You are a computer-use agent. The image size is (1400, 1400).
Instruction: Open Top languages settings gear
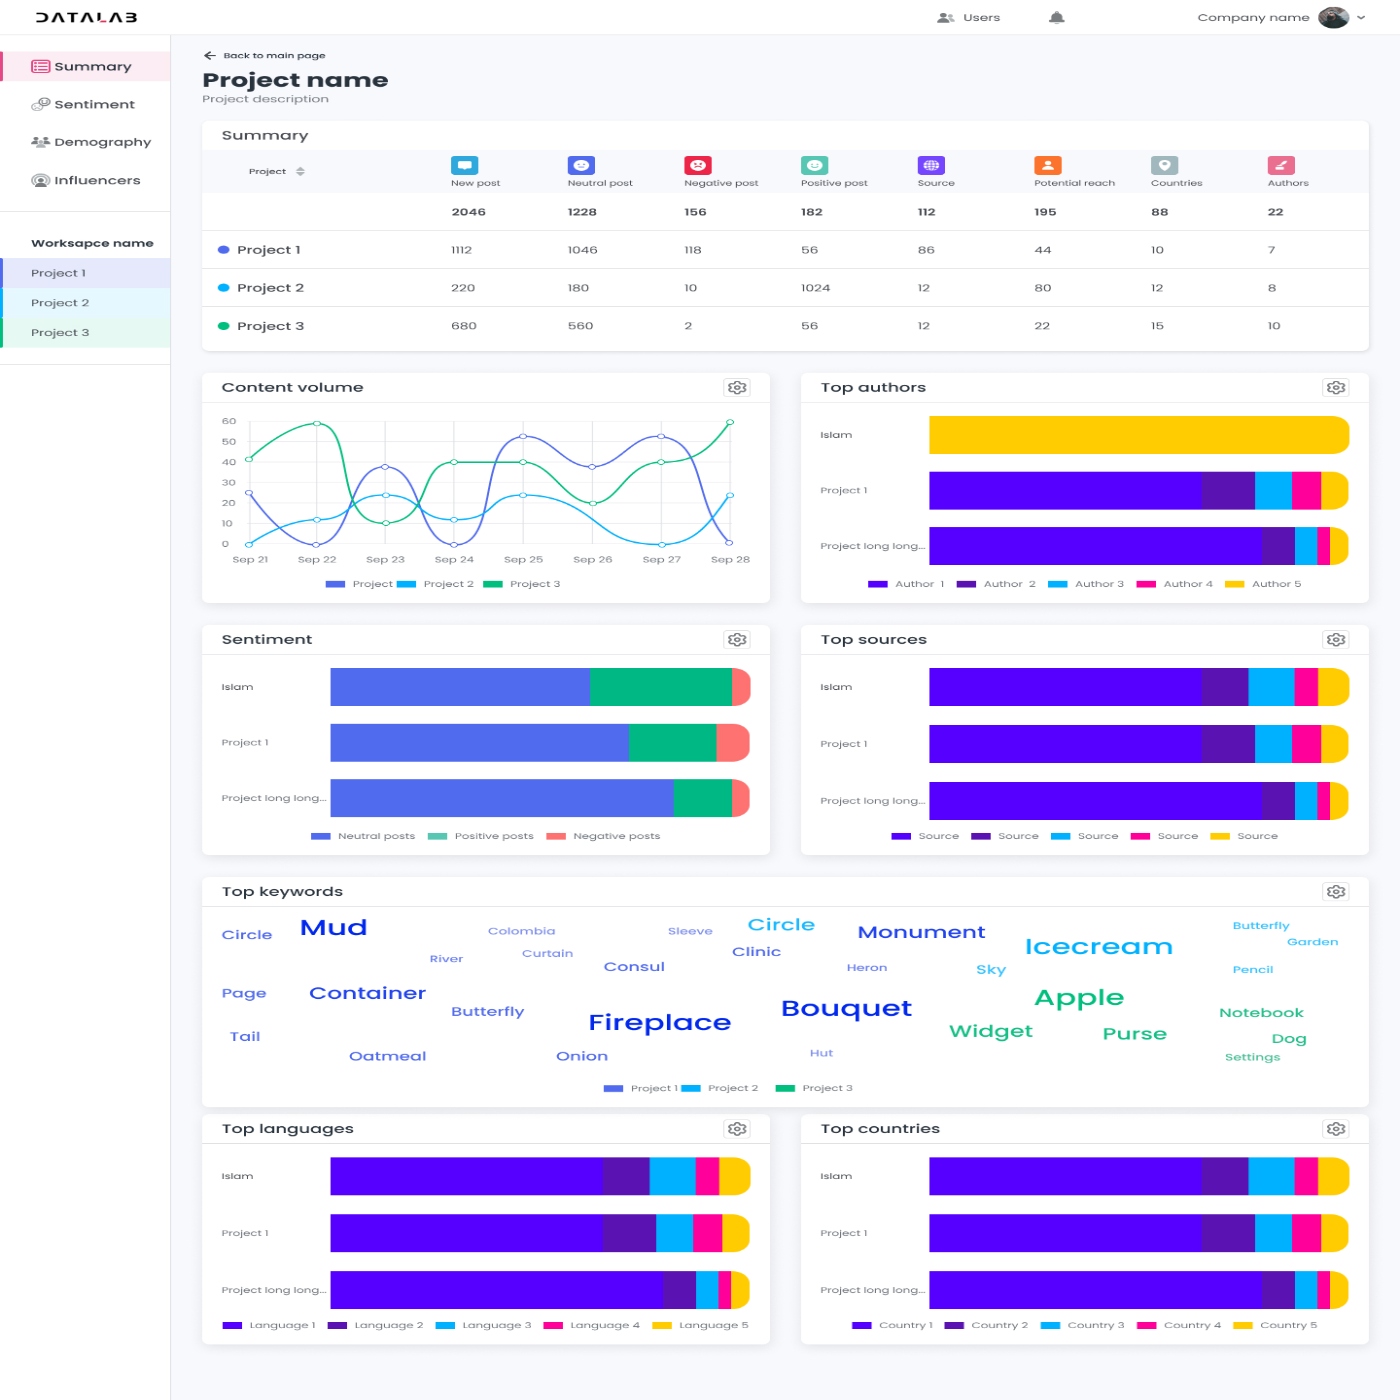[737, 1129]
